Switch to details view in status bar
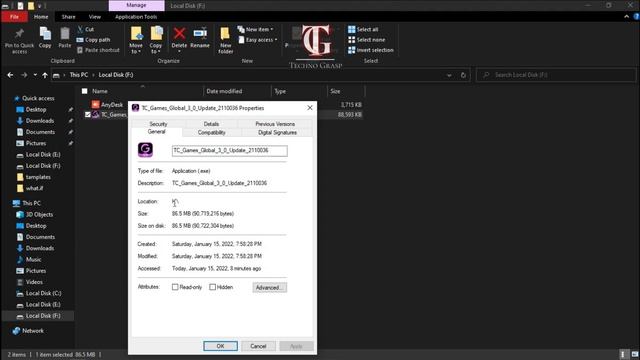This screenshot has width=640, height=360. (x=622, y=354)
